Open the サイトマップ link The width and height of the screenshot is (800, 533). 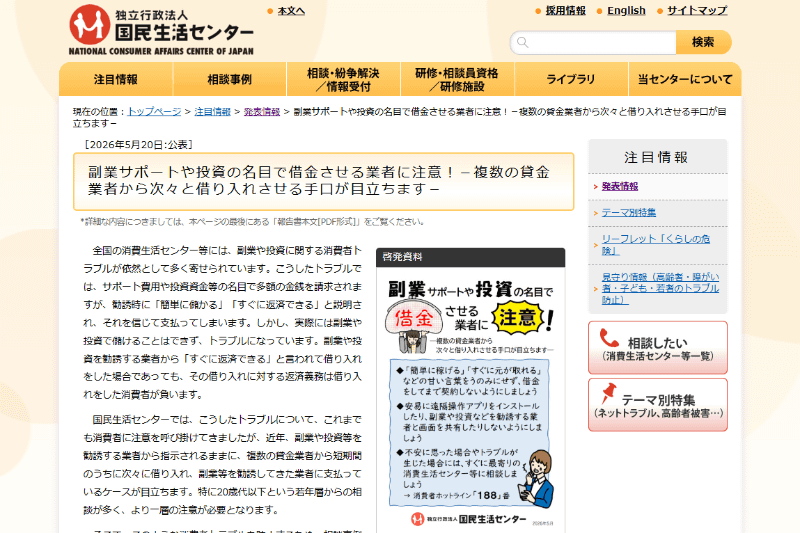[697, 11]
